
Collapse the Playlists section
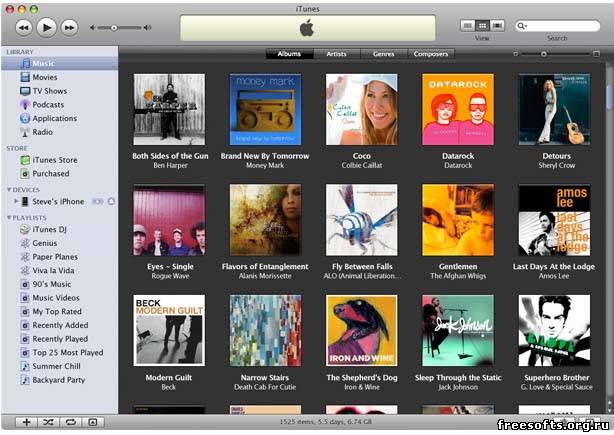point(9,217)
